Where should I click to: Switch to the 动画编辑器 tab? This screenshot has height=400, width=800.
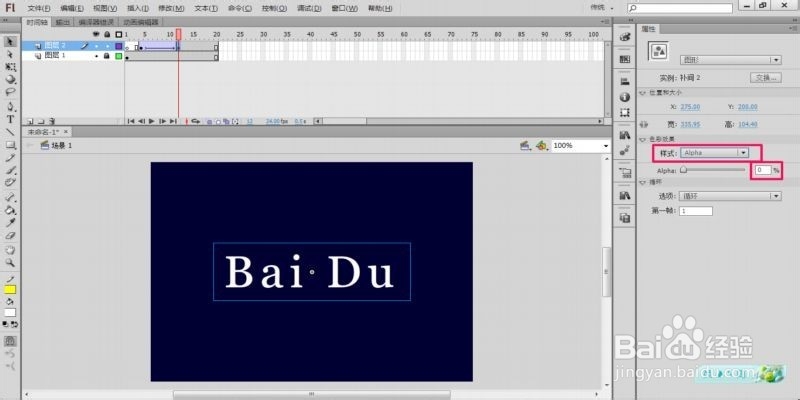(x=140, y=22)
